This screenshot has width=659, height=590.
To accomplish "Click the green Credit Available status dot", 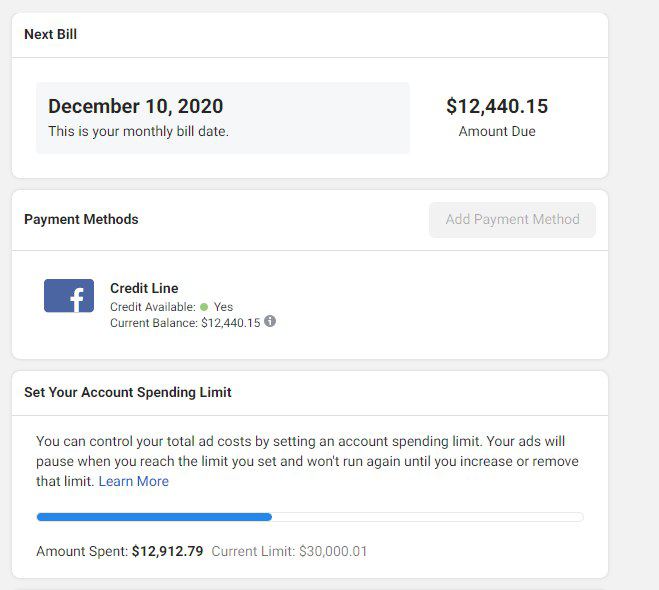I will coord(204,307).
